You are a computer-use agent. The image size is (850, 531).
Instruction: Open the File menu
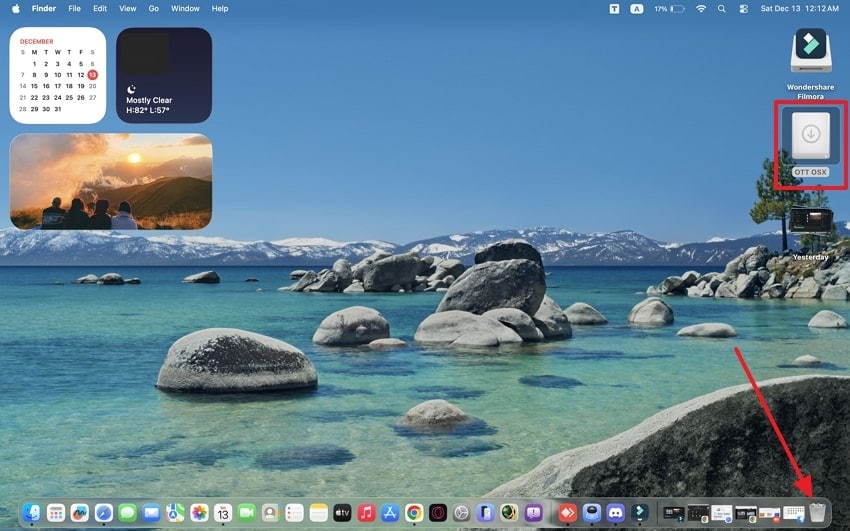point(74,9)
